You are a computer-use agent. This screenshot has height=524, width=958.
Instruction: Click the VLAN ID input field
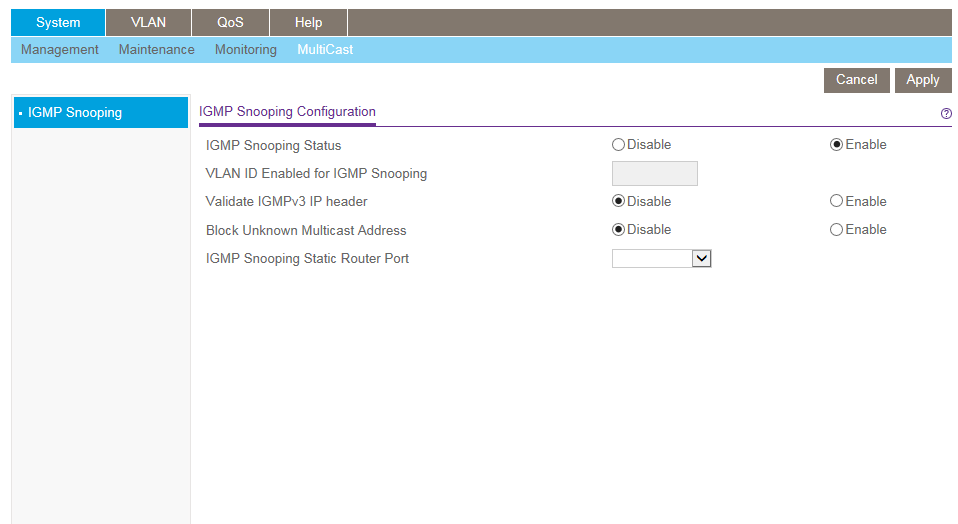(654, 174)
